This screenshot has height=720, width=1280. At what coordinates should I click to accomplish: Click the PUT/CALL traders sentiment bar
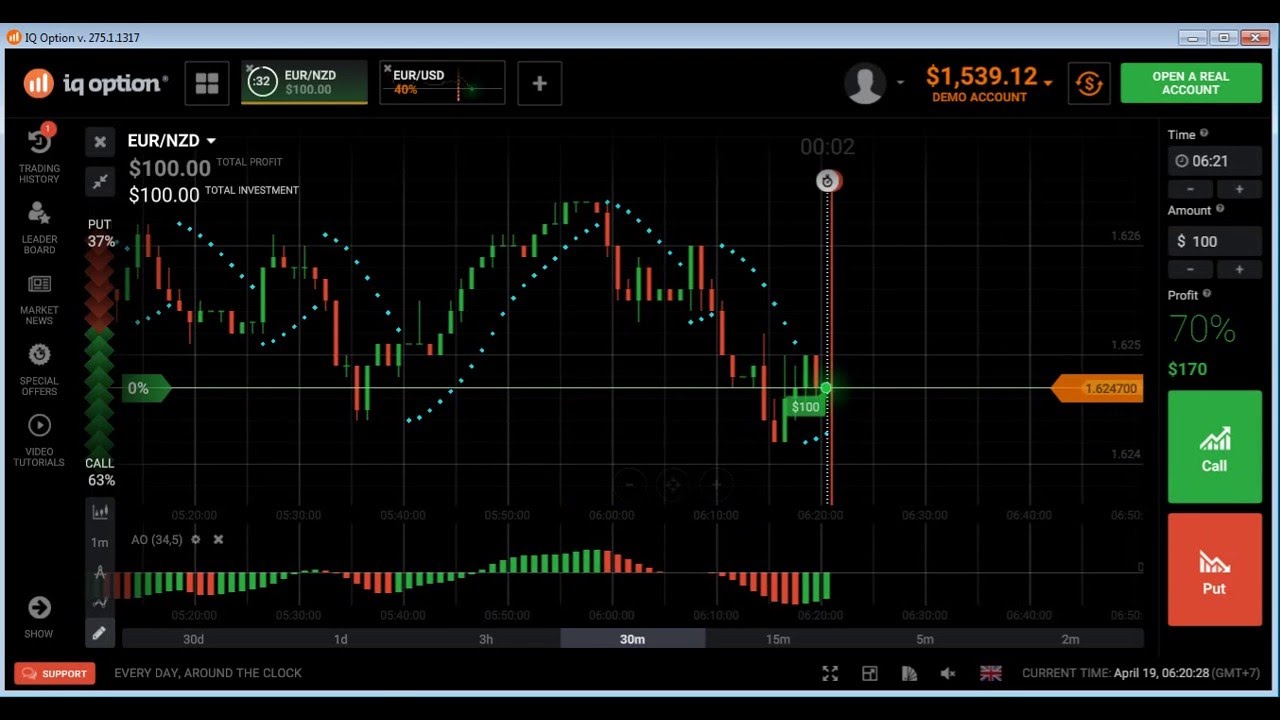[x=99, y=352]
